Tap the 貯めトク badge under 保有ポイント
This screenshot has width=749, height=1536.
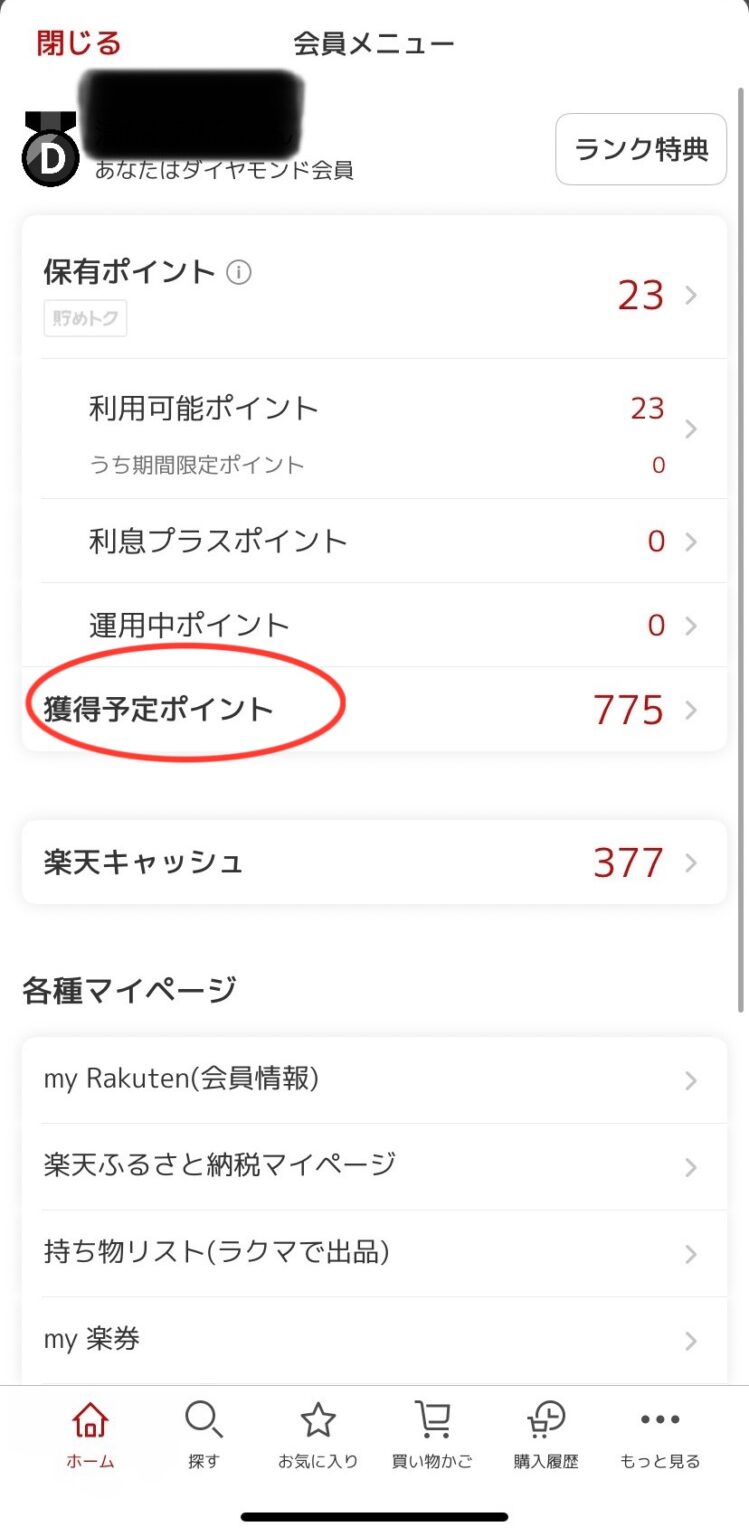pyautogui.click(x=85, y=320)
